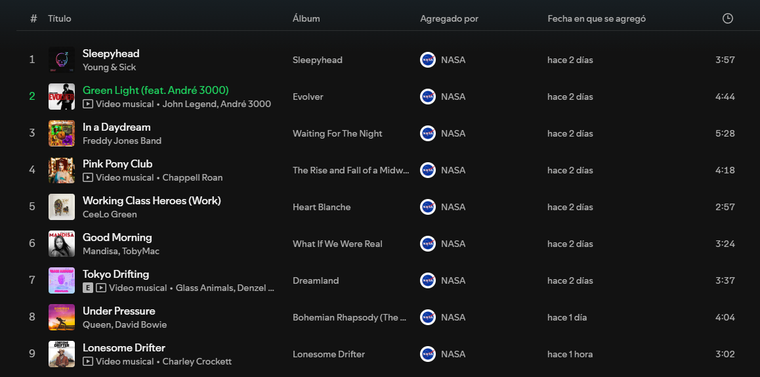Click In a Daydream cover art
The height and width of the screenshot is (377, 760).
(62, 133)
